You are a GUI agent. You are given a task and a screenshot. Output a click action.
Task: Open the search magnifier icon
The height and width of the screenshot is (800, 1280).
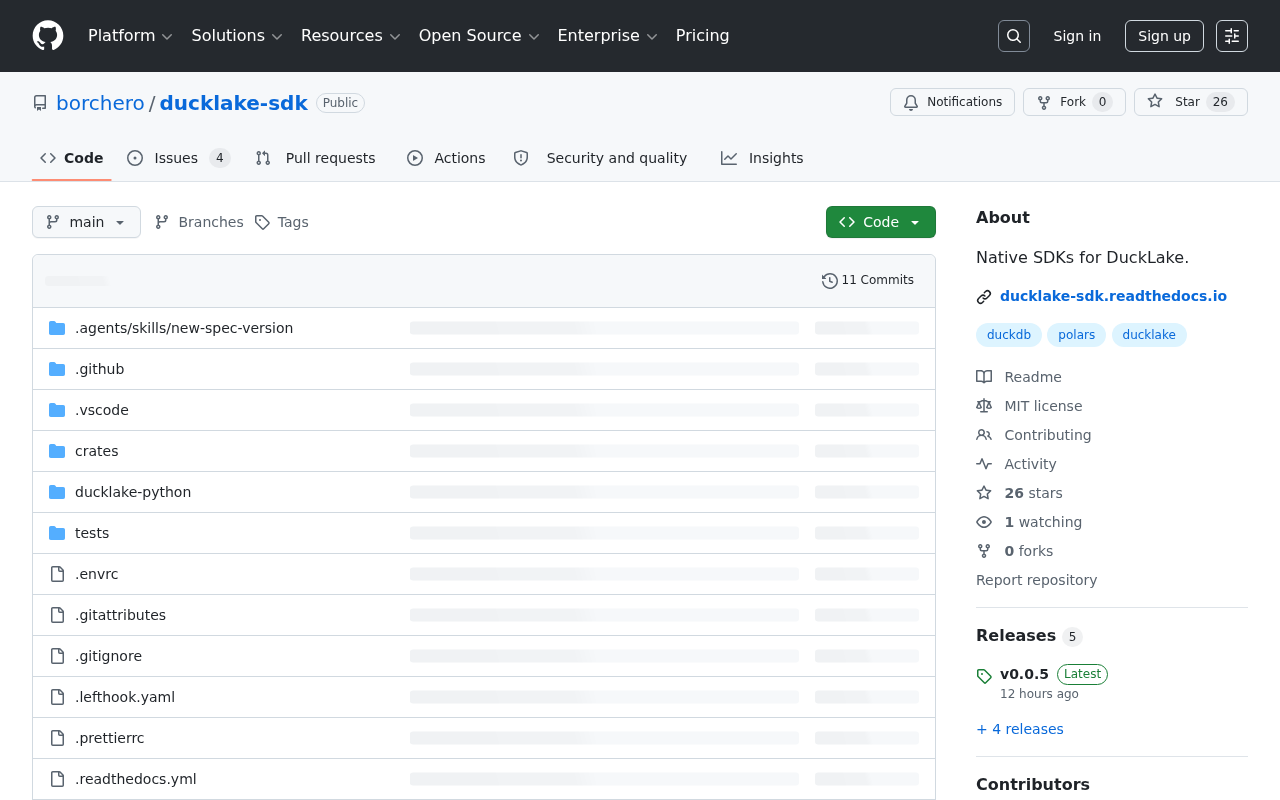click(x=1014, y=36)
